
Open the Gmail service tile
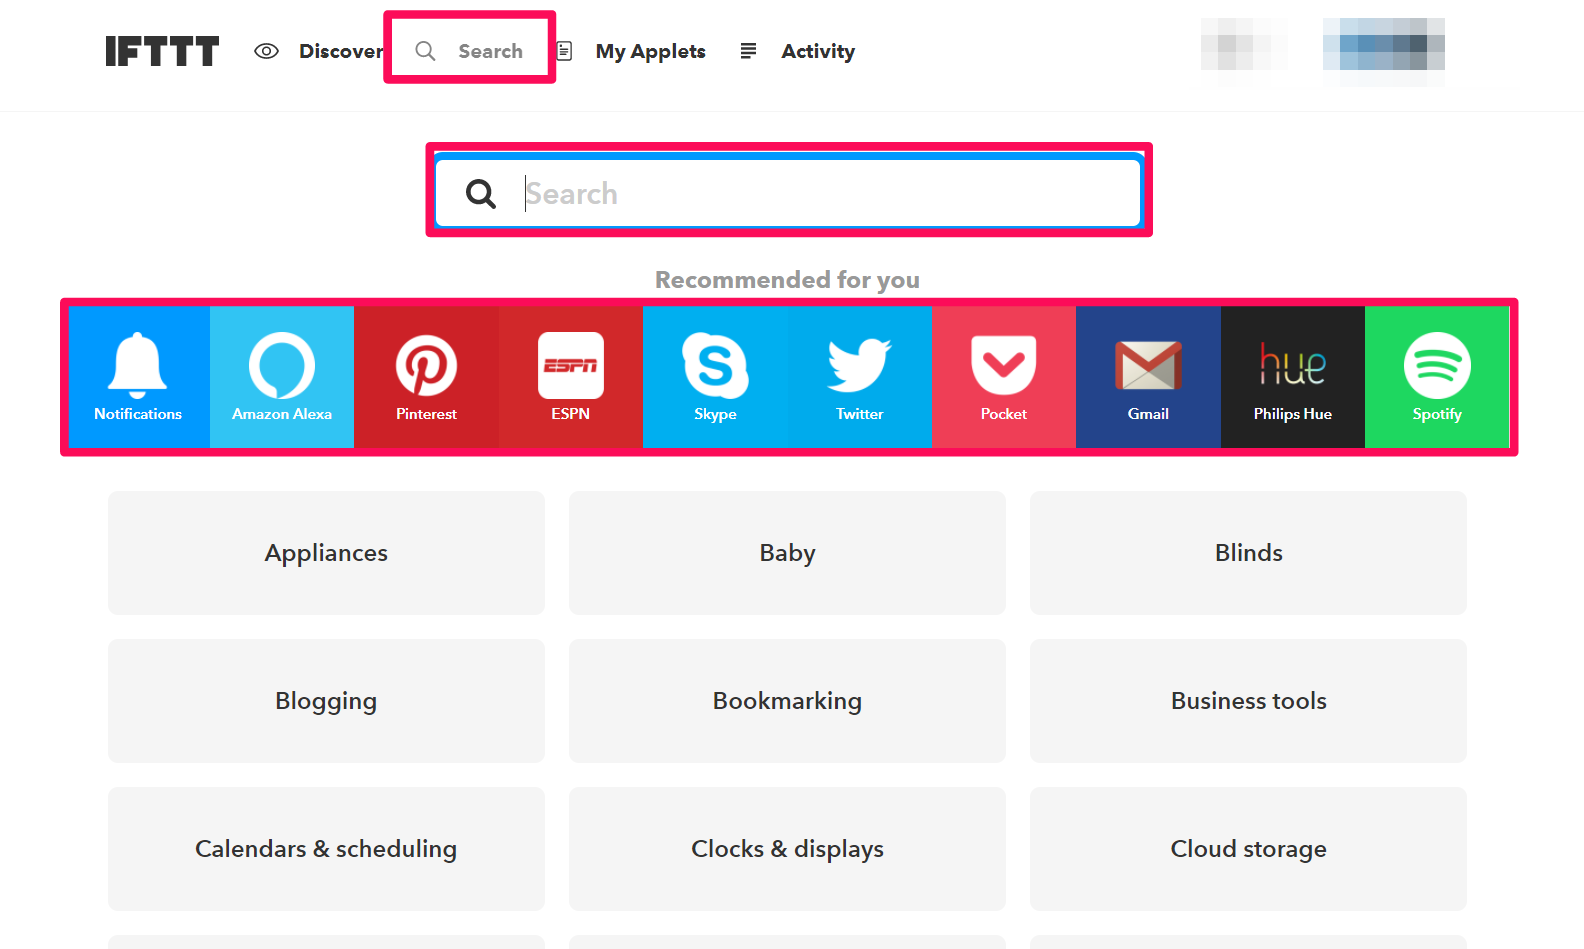click(x=1148, y=377)
